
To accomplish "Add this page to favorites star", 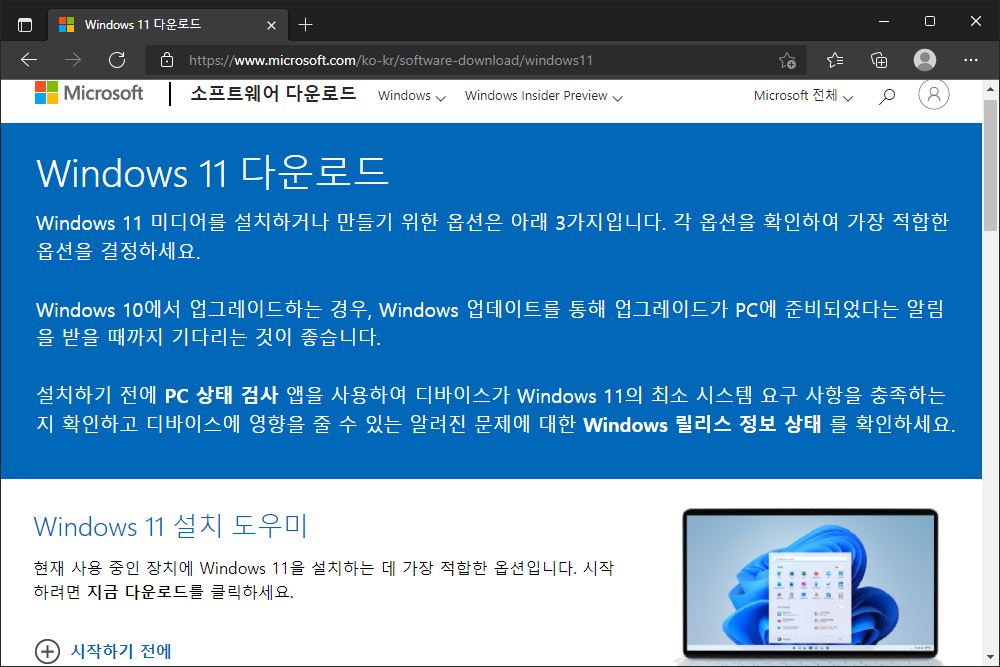I will [787, 60].
